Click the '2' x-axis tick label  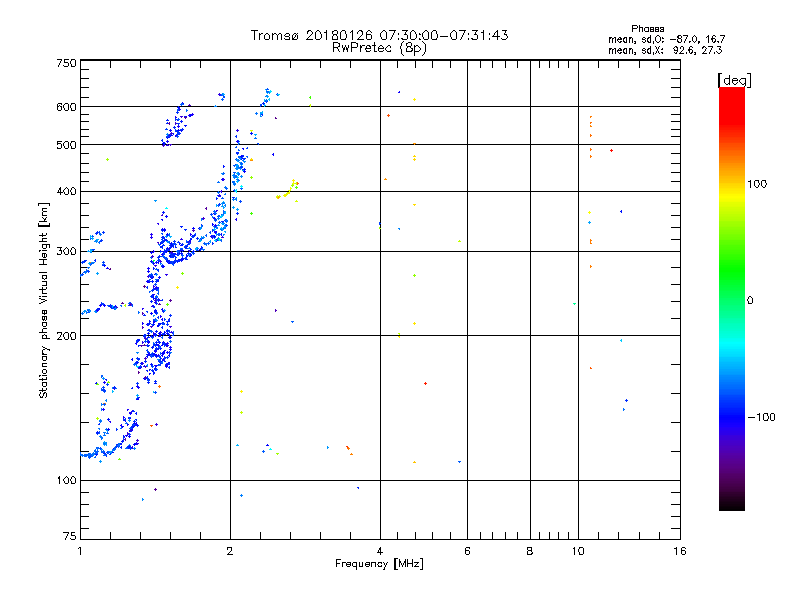click(x=230, y=551)
